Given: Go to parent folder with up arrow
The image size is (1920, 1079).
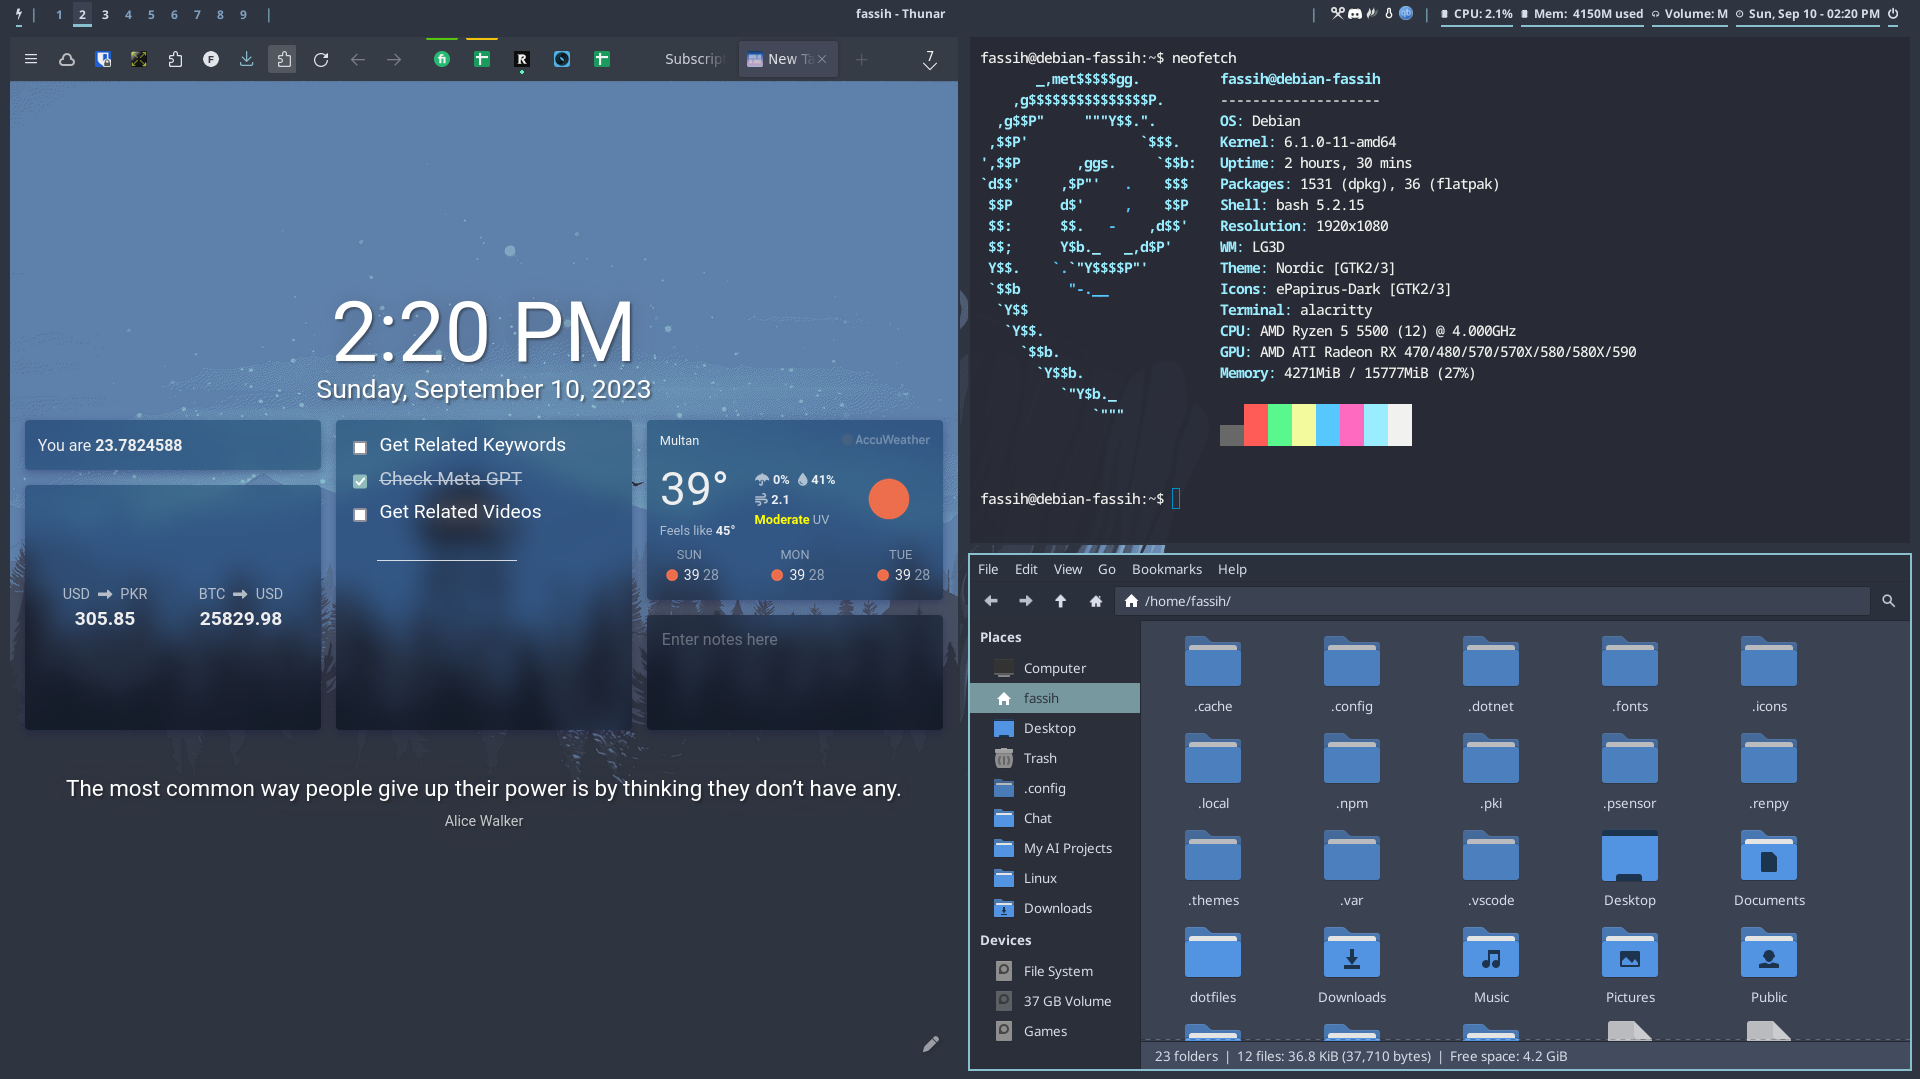Looking at the screenshot, I should pyautogui.click(x=1061, y=601).
